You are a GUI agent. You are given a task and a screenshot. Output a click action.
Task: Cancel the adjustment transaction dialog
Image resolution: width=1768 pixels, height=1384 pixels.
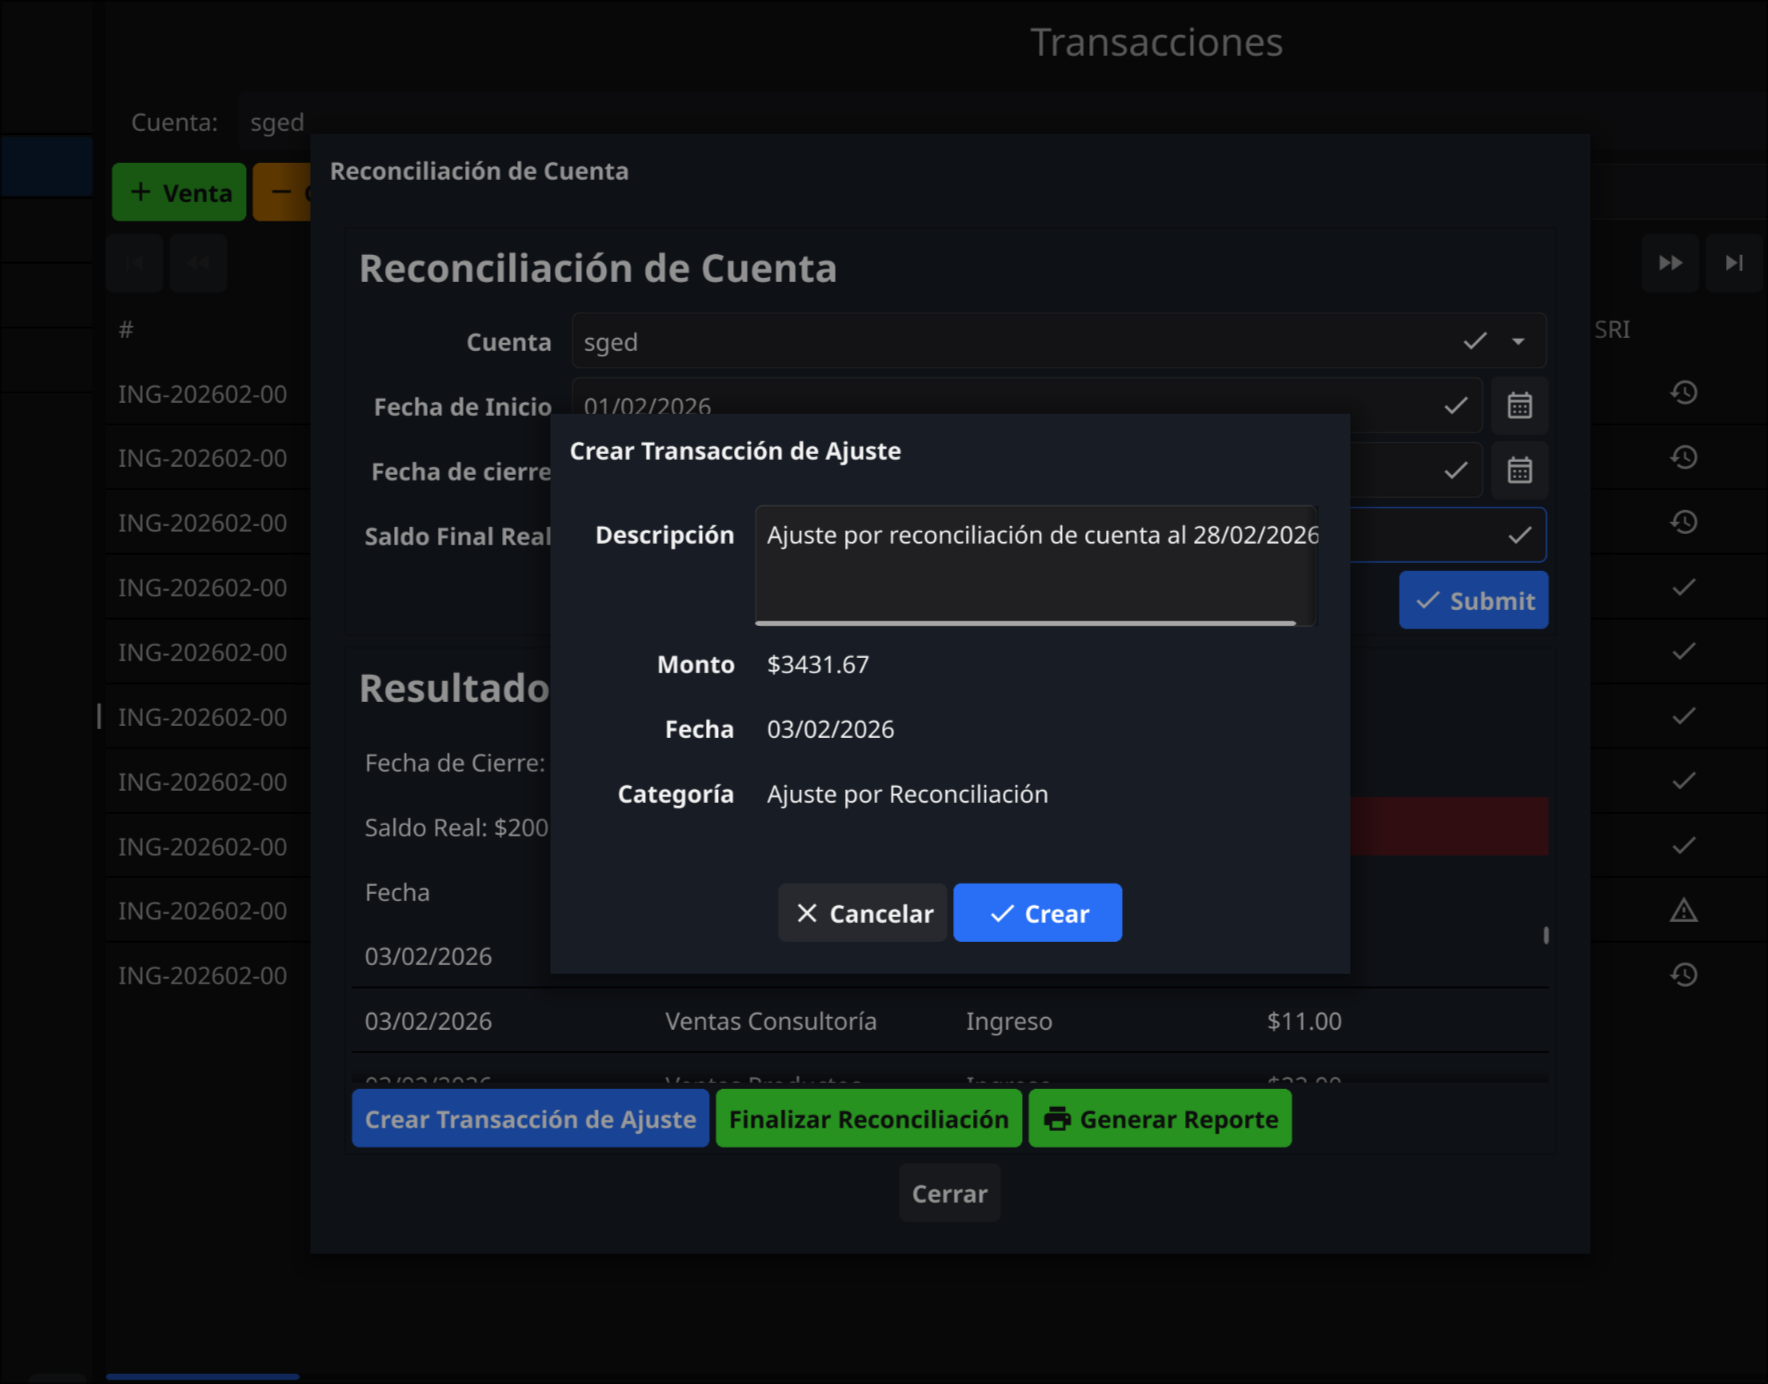point(862,913)
